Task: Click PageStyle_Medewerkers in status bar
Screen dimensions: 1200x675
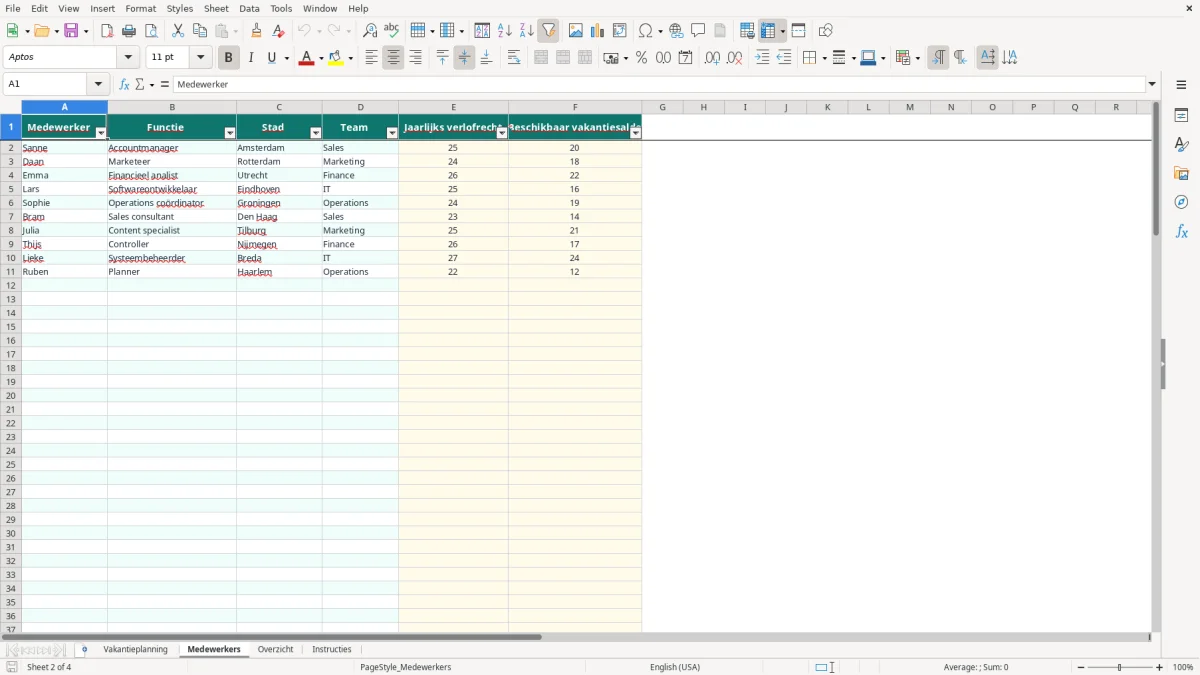Action: 406,667
